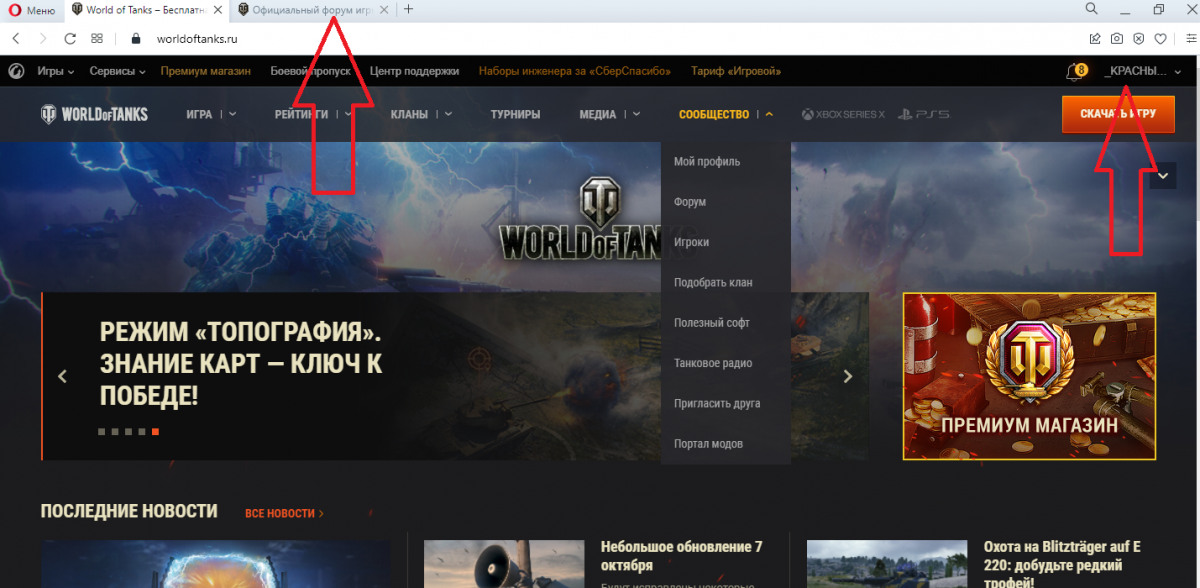Image resolution: width=1200 pixels, height=588 pixels.
Task: Open the ВСЕ НОВОСТИ link
Action: tap(284, 513)
